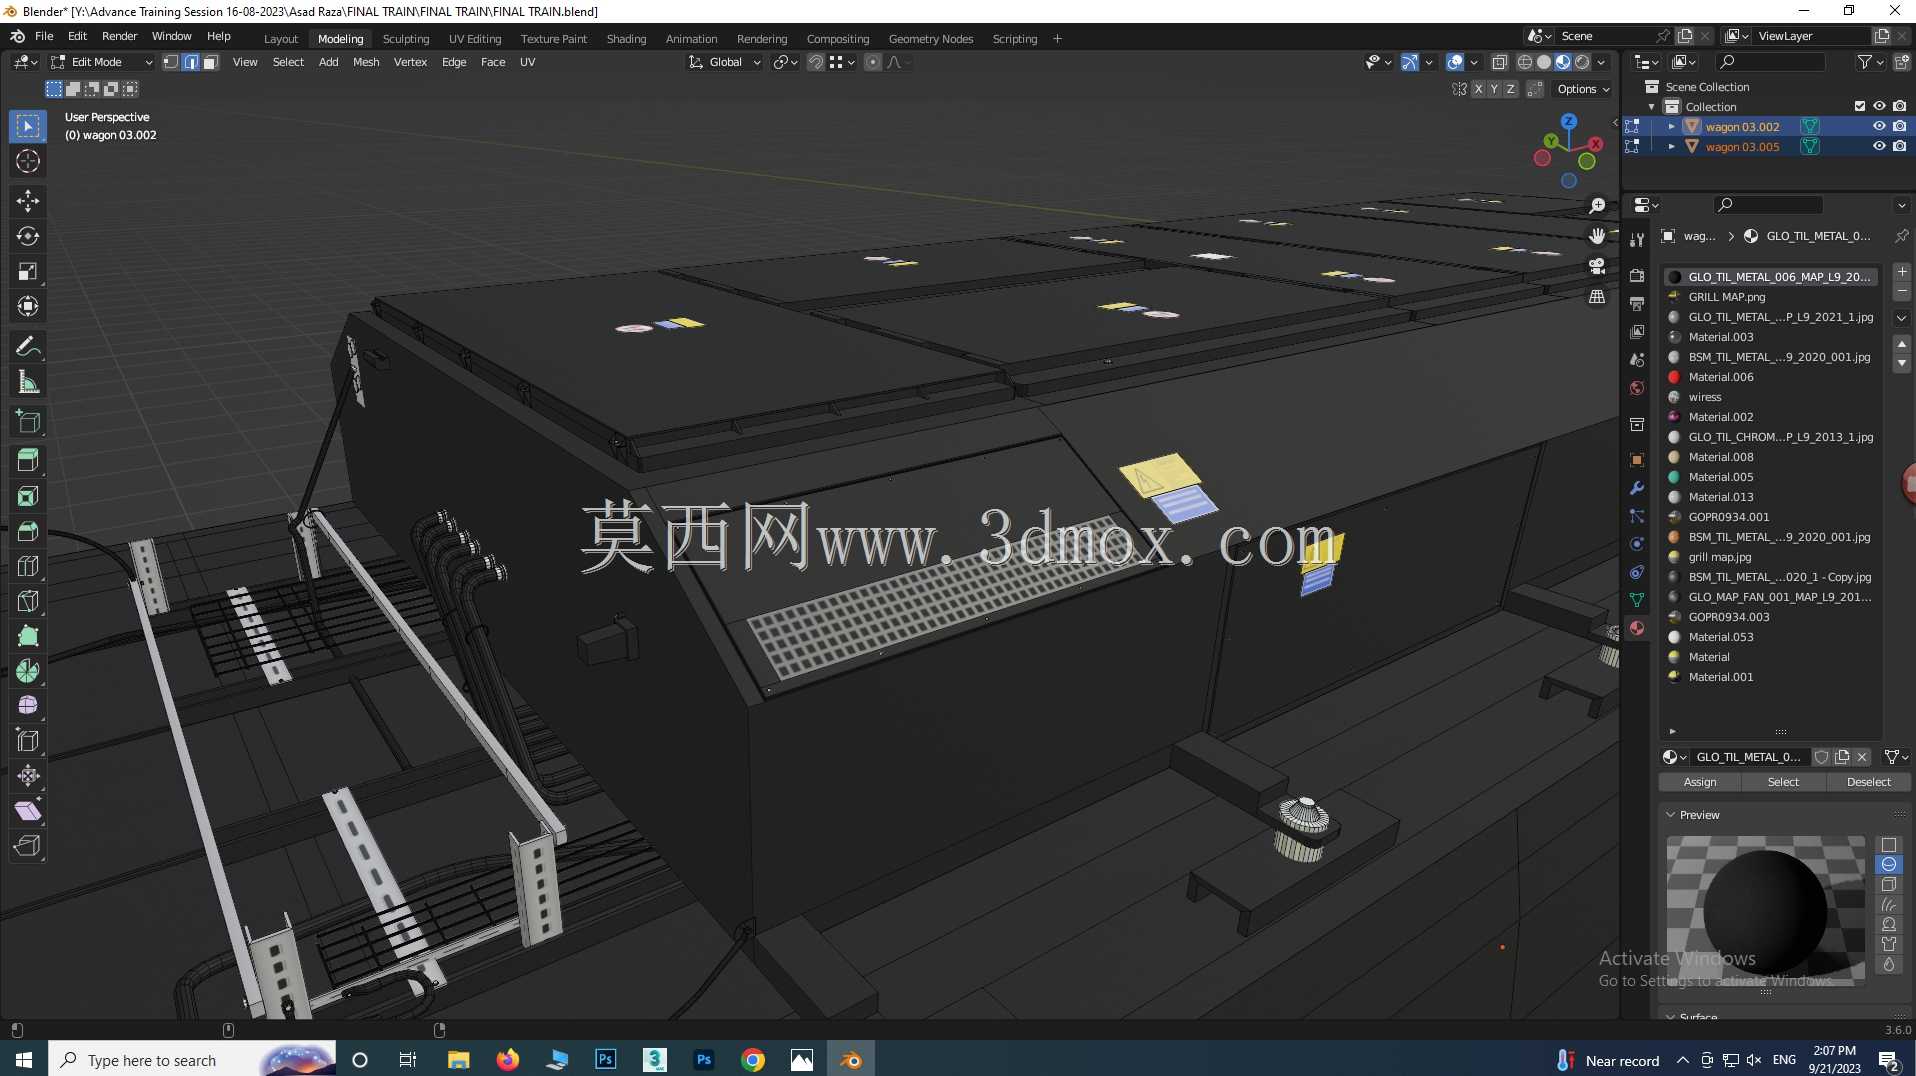
Task: Open the viewport Options dropdown
Action: point(1583,89)
